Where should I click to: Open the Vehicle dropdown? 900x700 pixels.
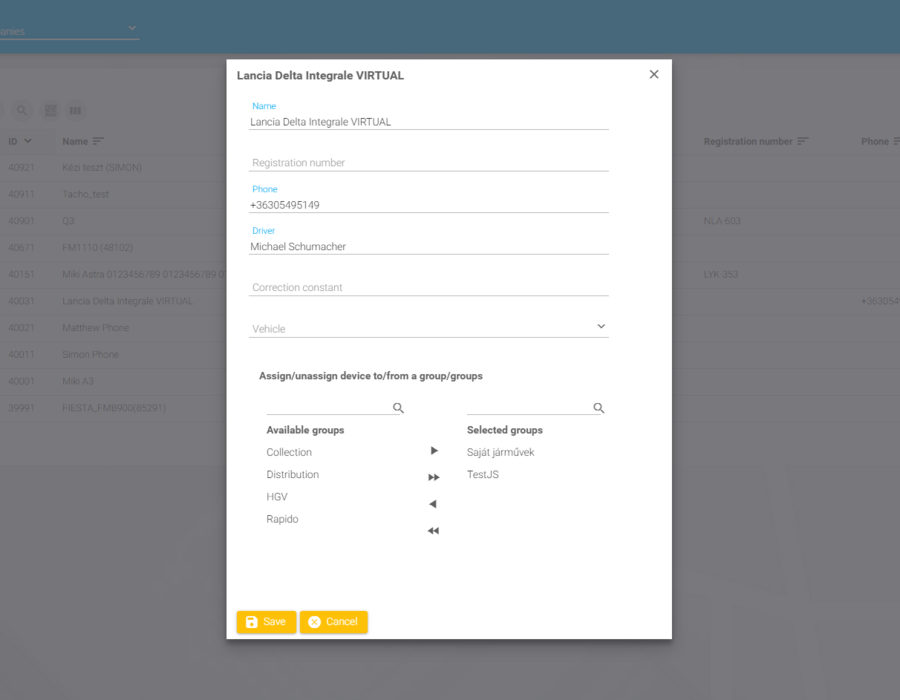pos(429,328)
